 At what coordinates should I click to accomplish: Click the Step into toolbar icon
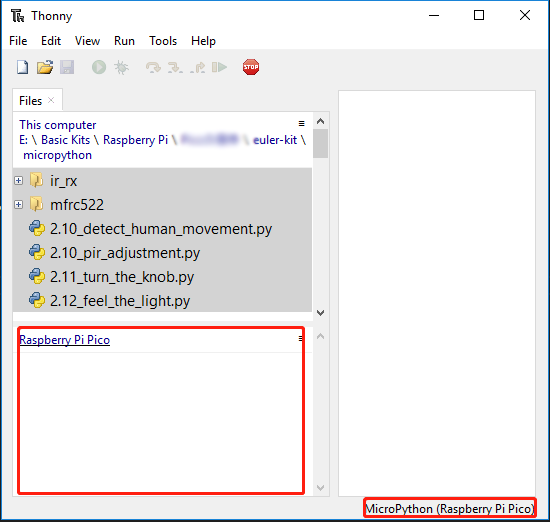click(175, 67)
